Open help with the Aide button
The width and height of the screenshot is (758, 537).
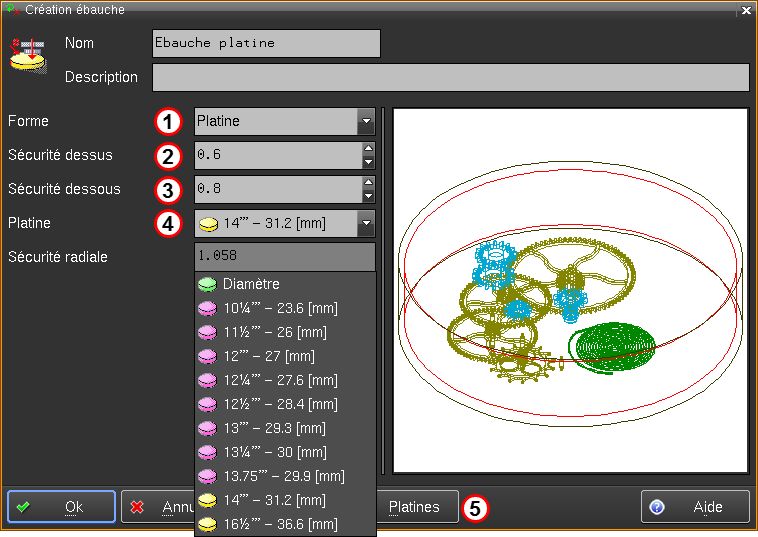(695, 507)
